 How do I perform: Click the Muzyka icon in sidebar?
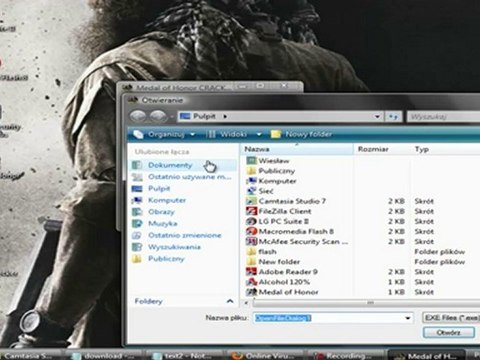click(137, 223)
